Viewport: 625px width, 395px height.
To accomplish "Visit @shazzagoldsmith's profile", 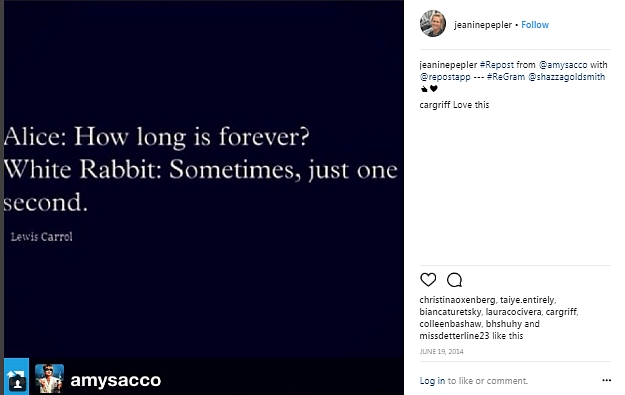I will point(566,77).
